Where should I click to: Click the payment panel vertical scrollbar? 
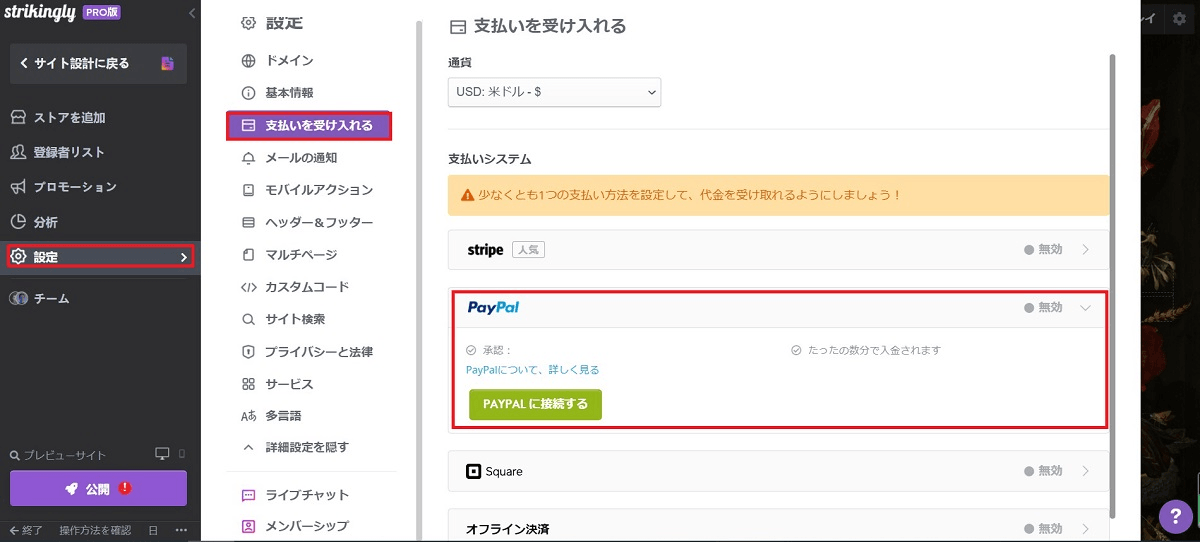tap(1113, 285)
